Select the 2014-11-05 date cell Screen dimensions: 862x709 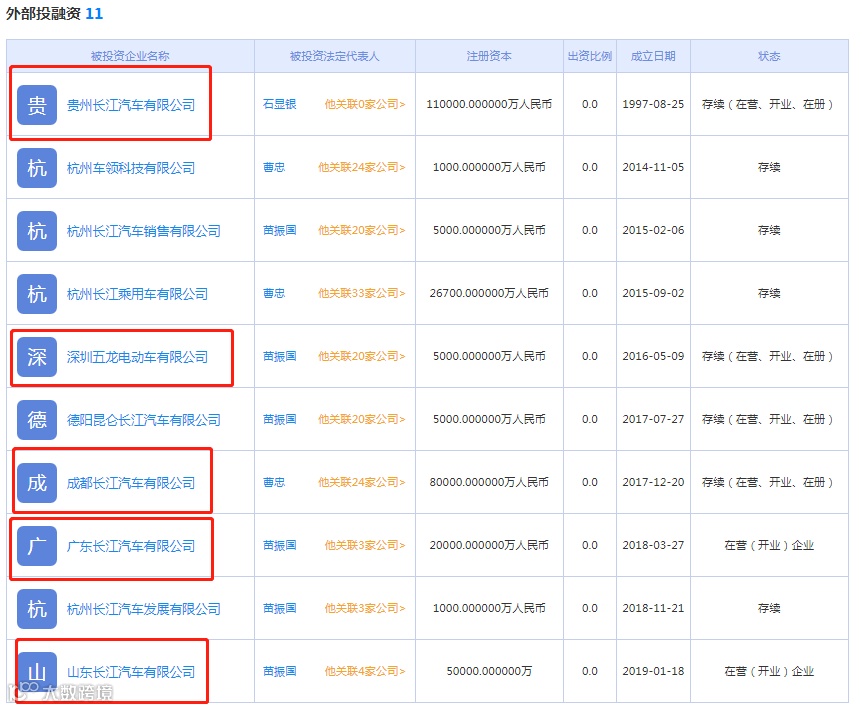coord(653,167)
